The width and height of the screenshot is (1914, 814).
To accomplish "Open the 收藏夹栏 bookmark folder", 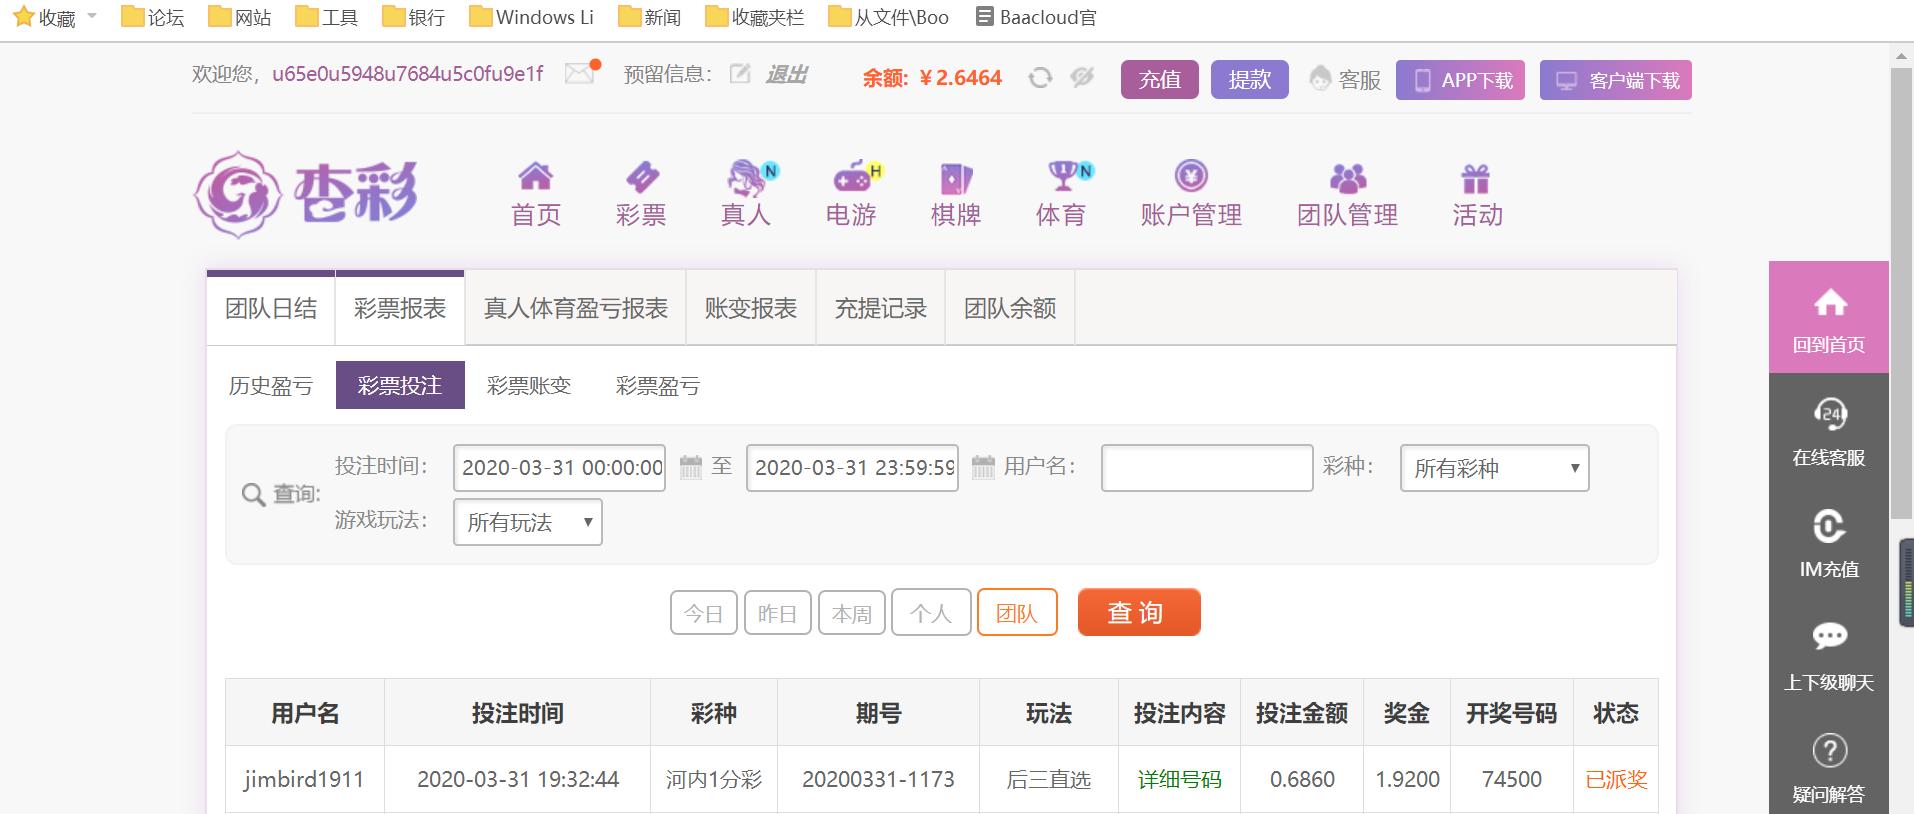I will [x=754, y=17].
